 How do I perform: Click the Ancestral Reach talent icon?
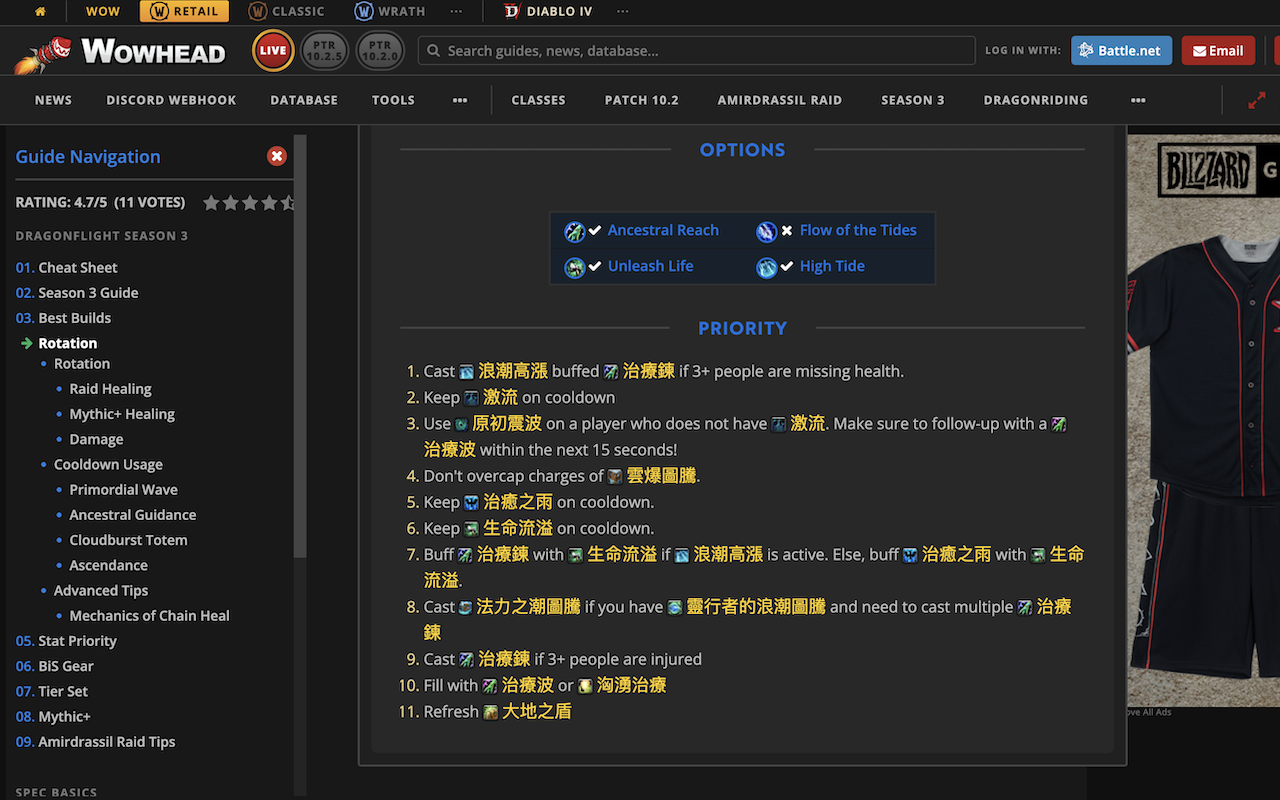click(574, 231)
